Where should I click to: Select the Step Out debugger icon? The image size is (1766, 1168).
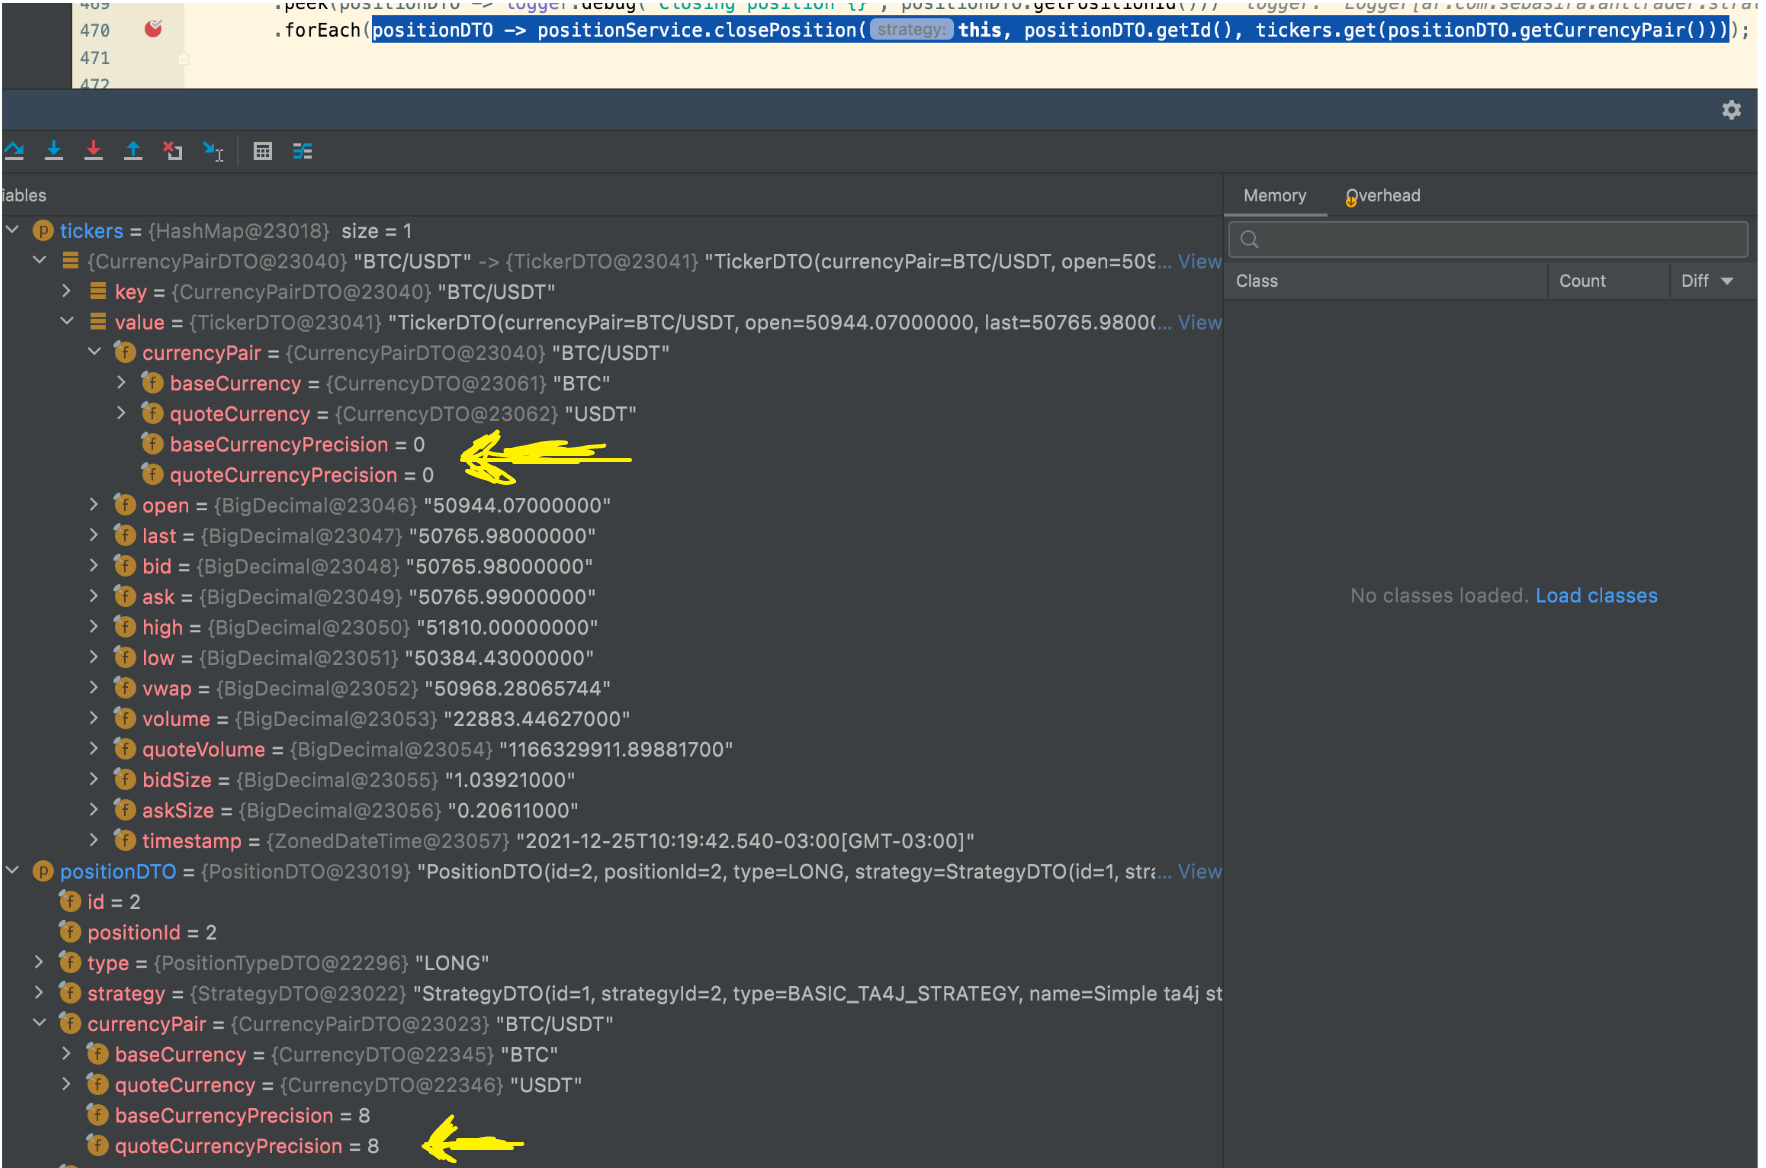click(133, 151)
